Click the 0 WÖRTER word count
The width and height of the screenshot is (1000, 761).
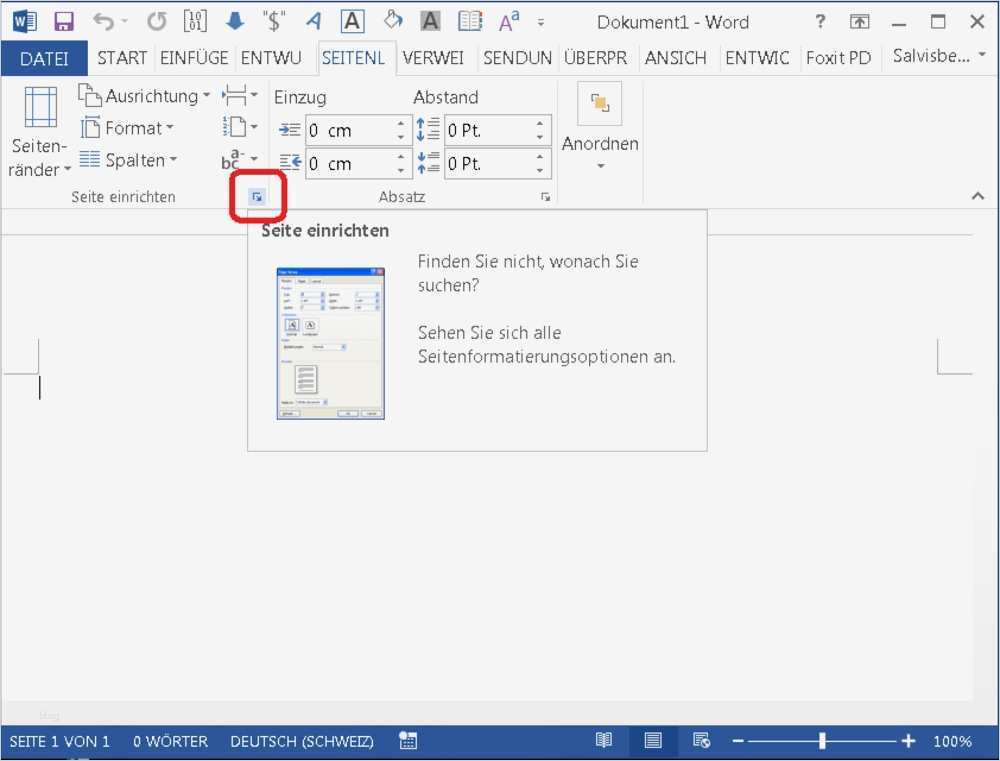168,741
